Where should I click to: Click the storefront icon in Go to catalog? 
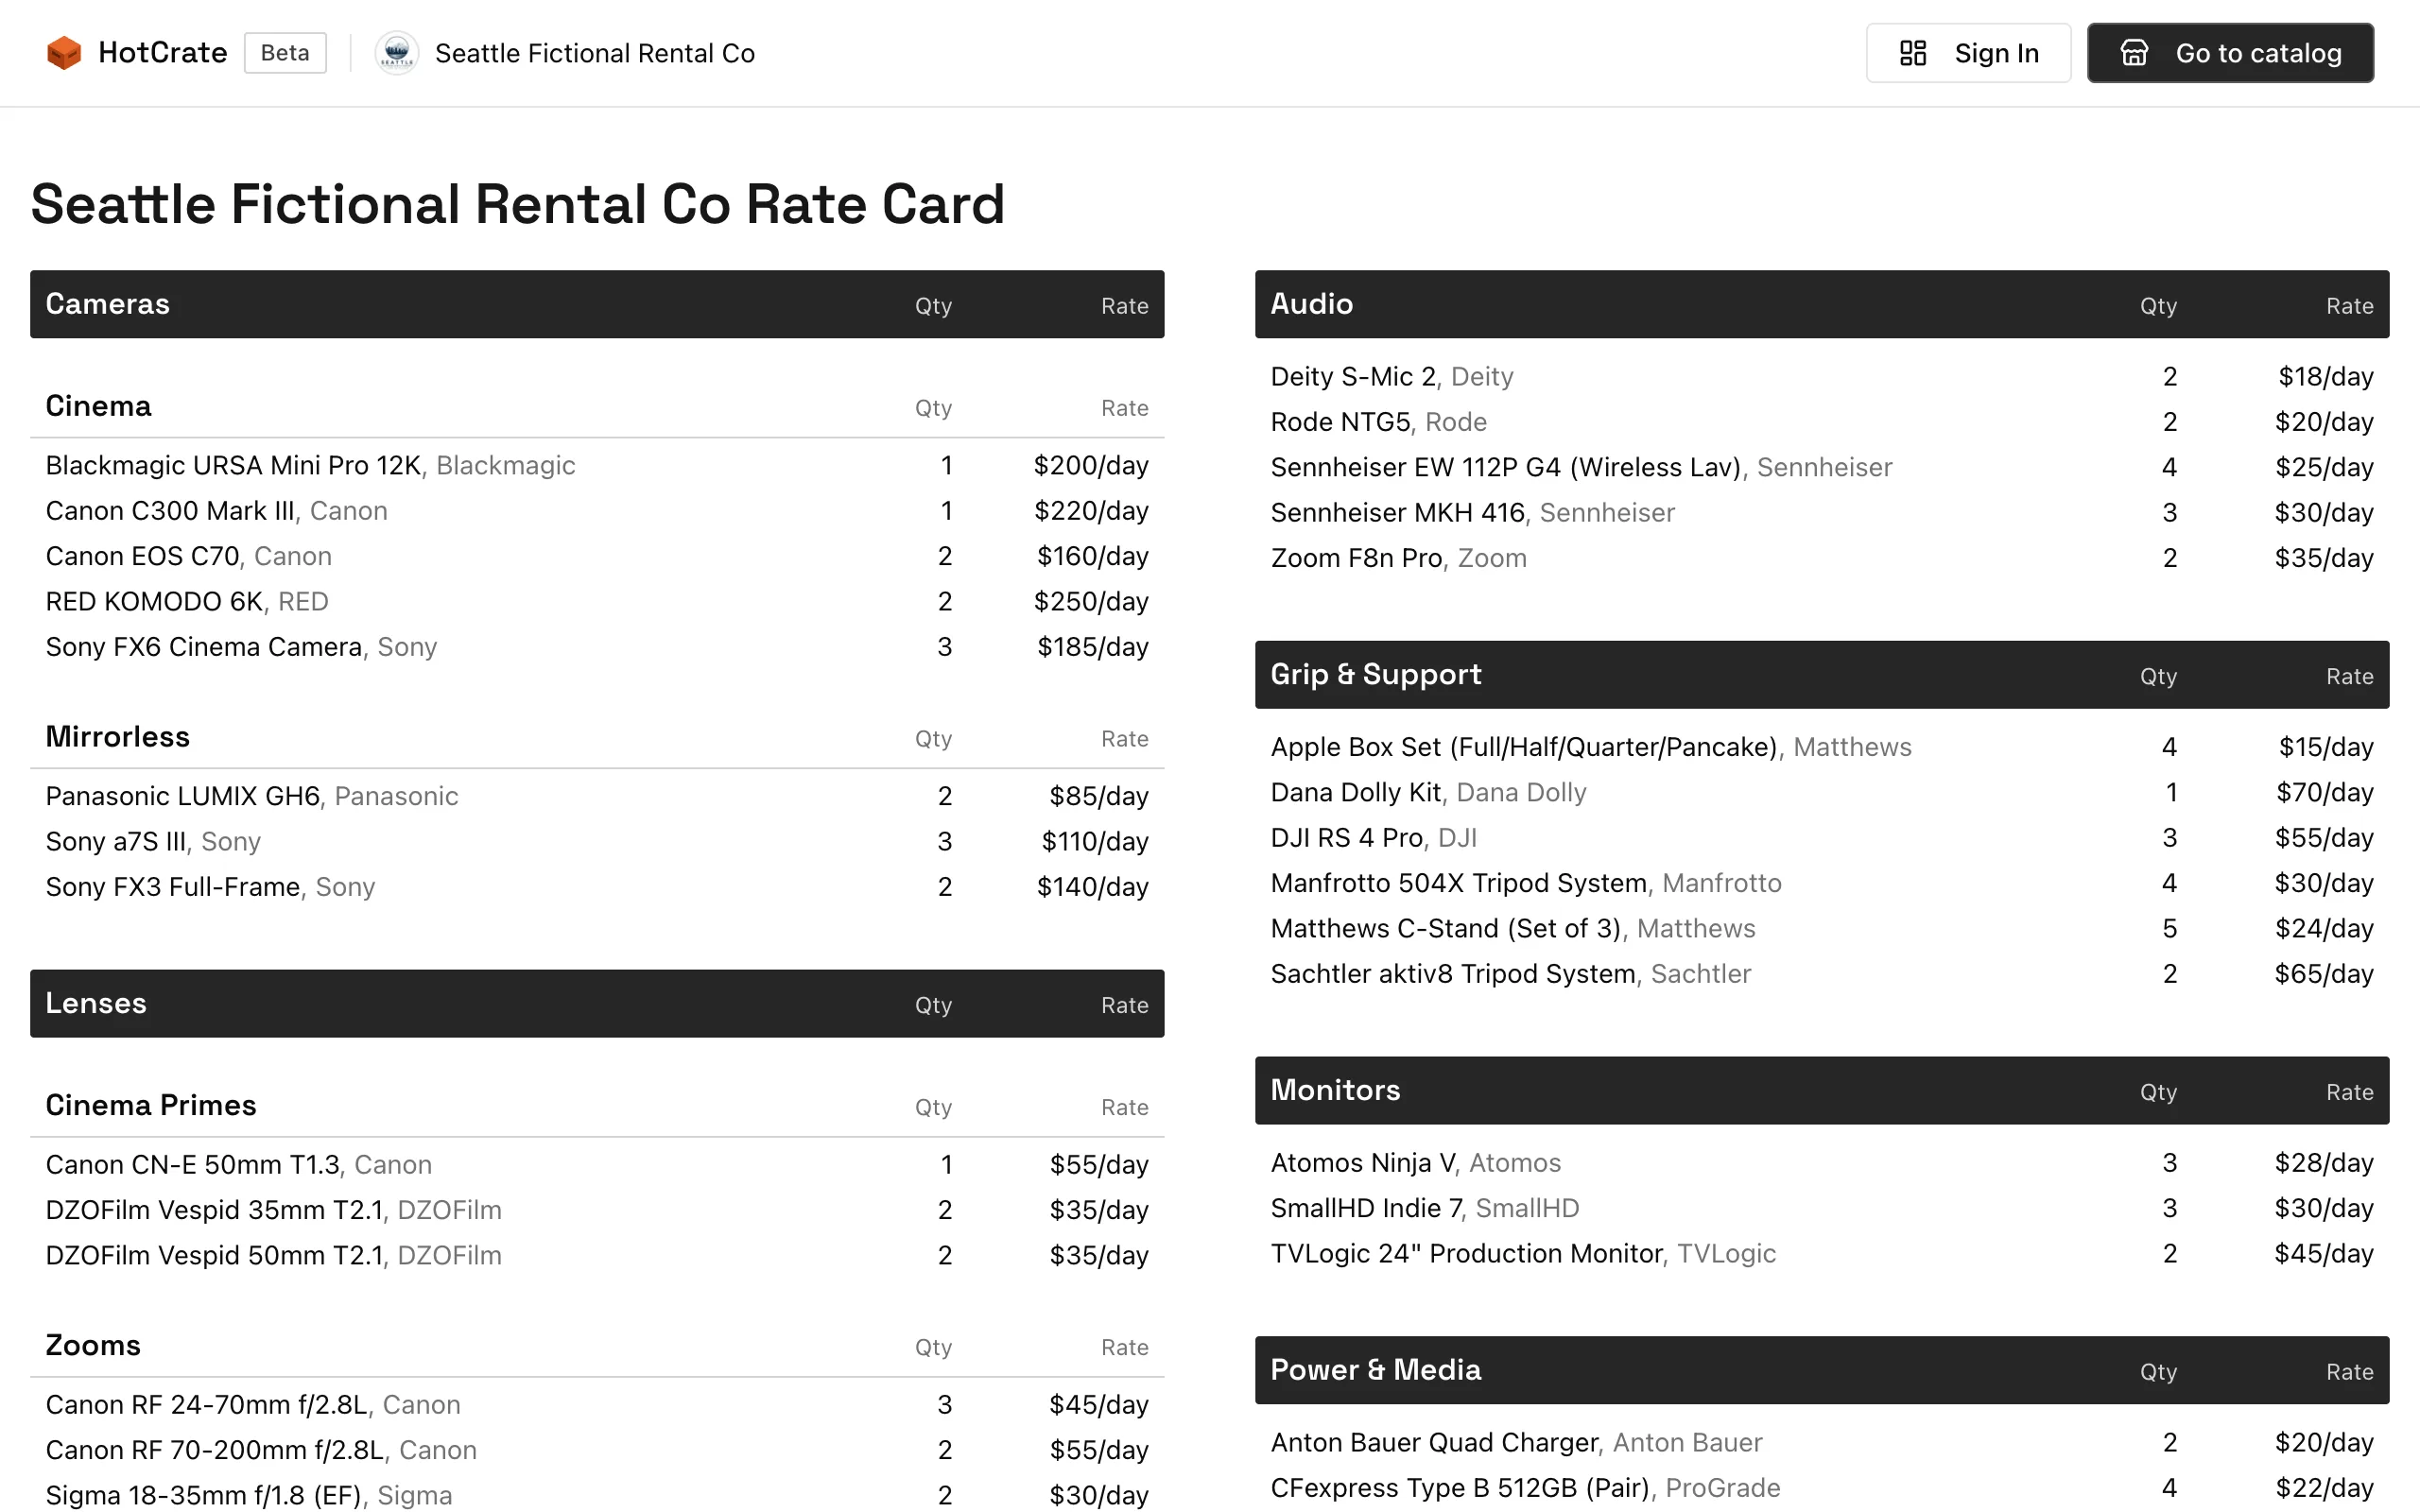(2134, 53)
